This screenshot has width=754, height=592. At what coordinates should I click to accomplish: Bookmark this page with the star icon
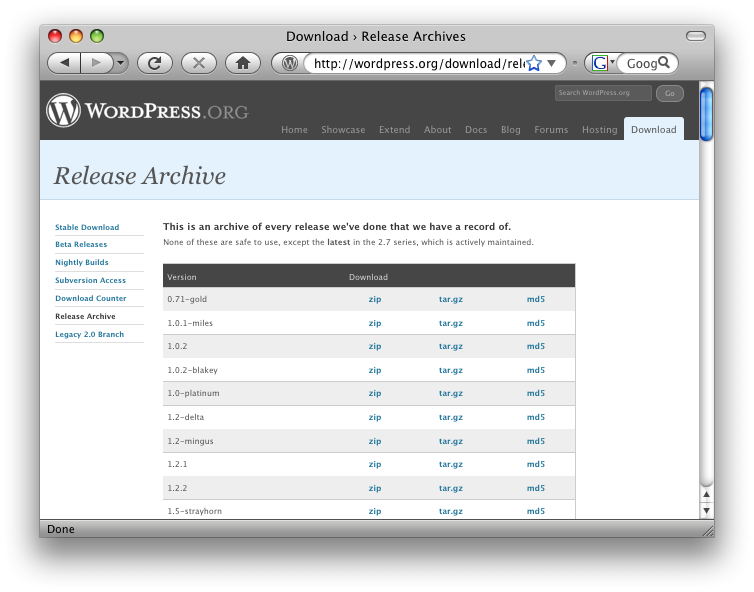click(534, 63)
